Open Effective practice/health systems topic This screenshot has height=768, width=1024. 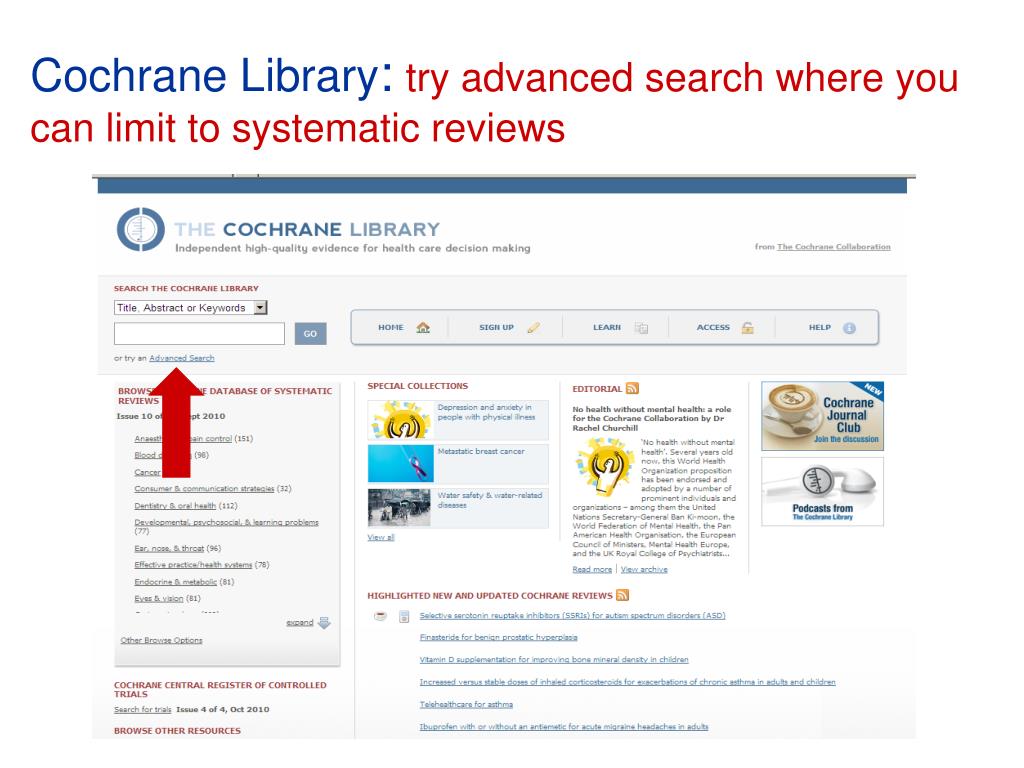click(193, 565)
